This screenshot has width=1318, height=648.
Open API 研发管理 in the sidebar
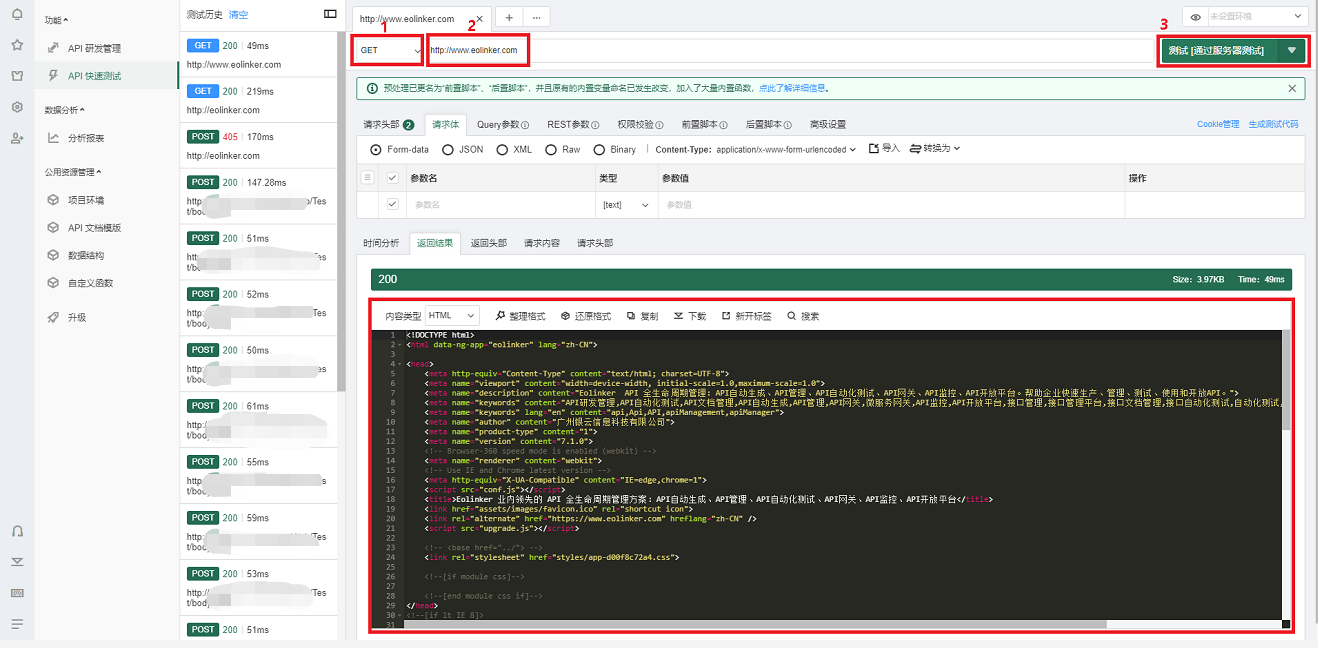coord(94,48)
